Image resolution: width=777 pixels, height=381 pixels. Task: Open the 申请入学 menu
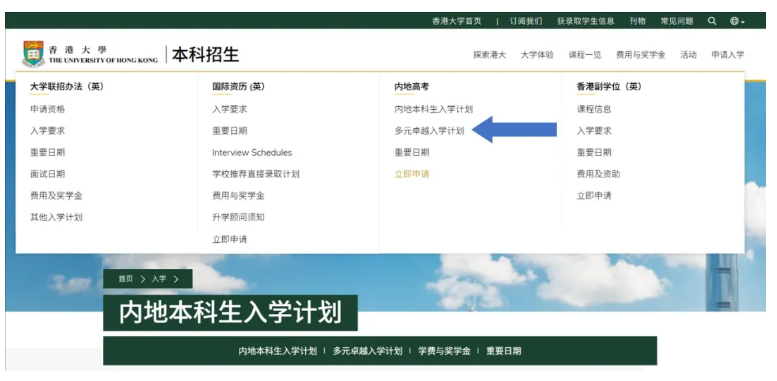coord(728,55)
